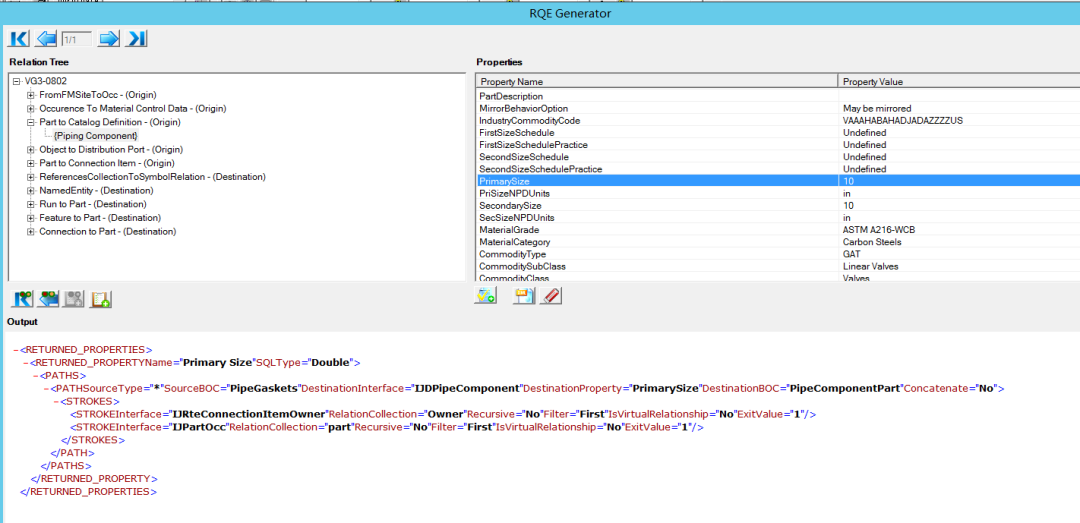1080x523 pixels.
Task: Collapse the opening PATHS XML element
Action: point(37,376)
